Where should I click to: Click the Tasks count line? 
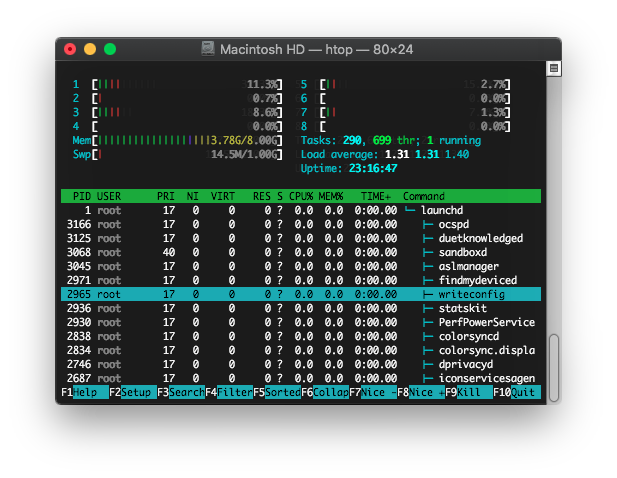pos(391,140)
